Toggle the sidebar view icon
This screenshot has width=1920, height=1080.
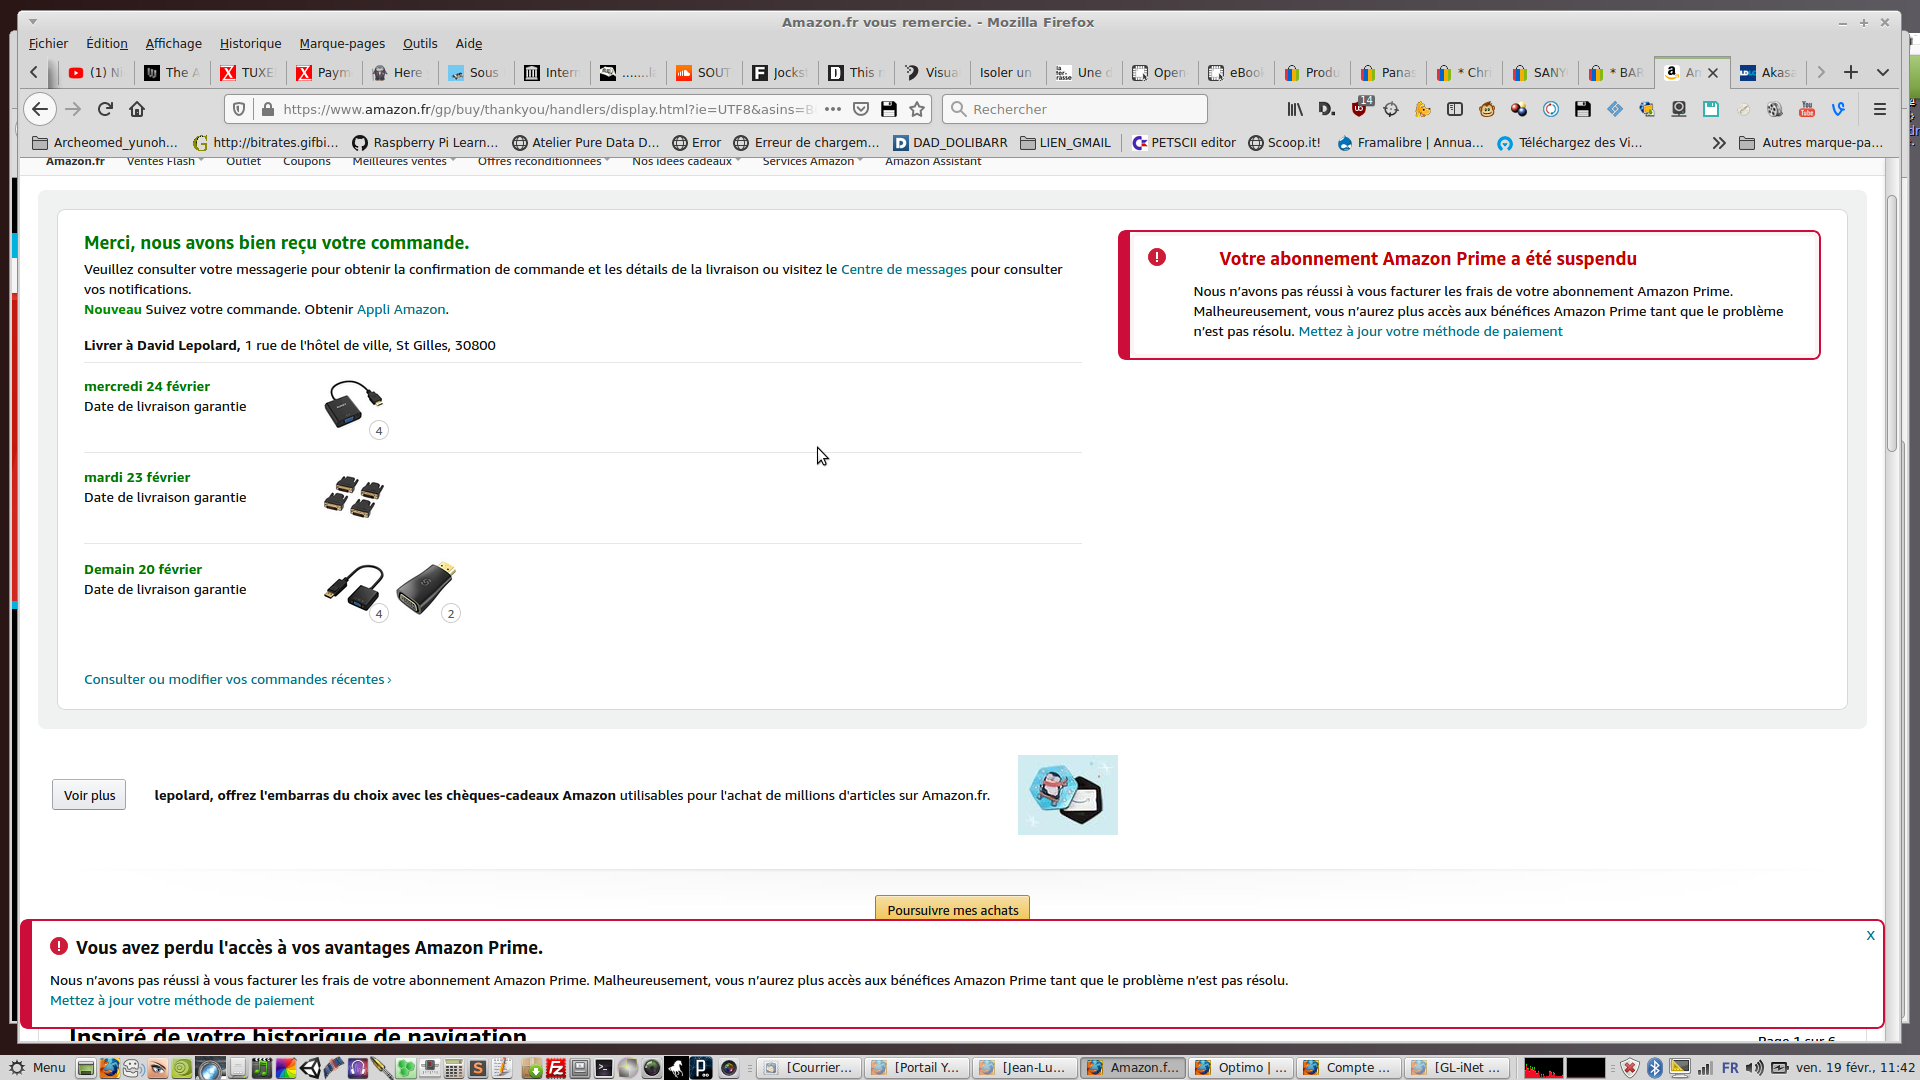(1455, 109)
